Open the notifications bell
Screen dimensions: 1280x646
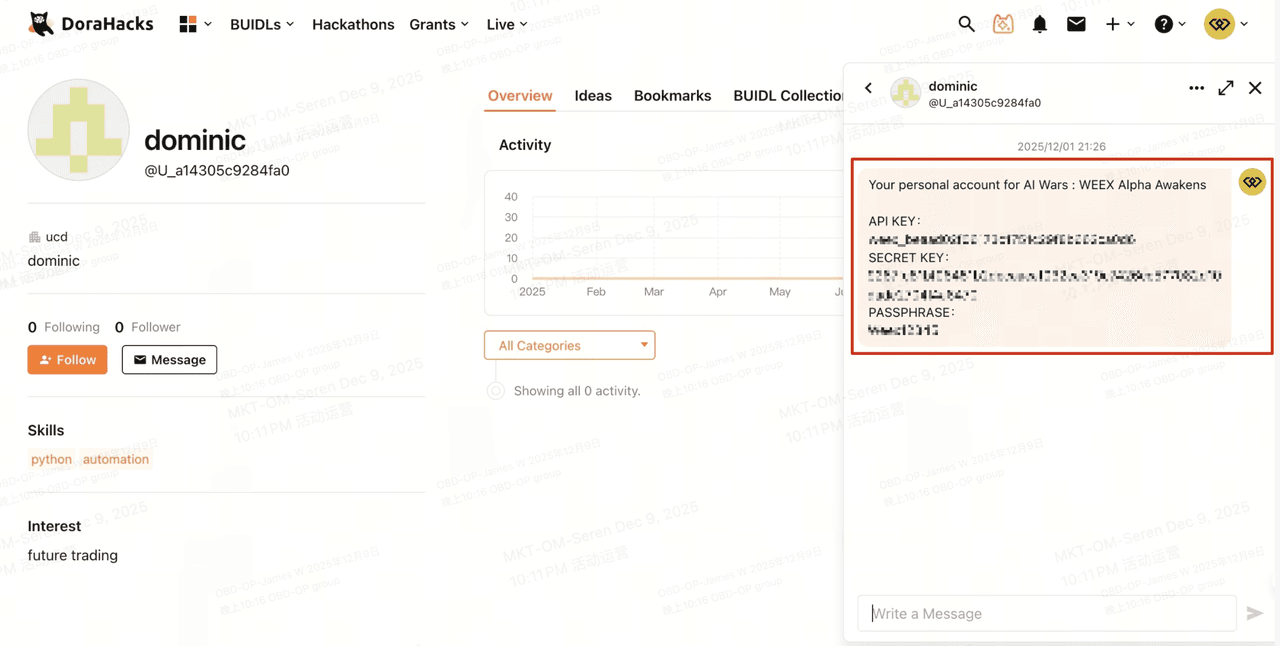point(1040,23)
